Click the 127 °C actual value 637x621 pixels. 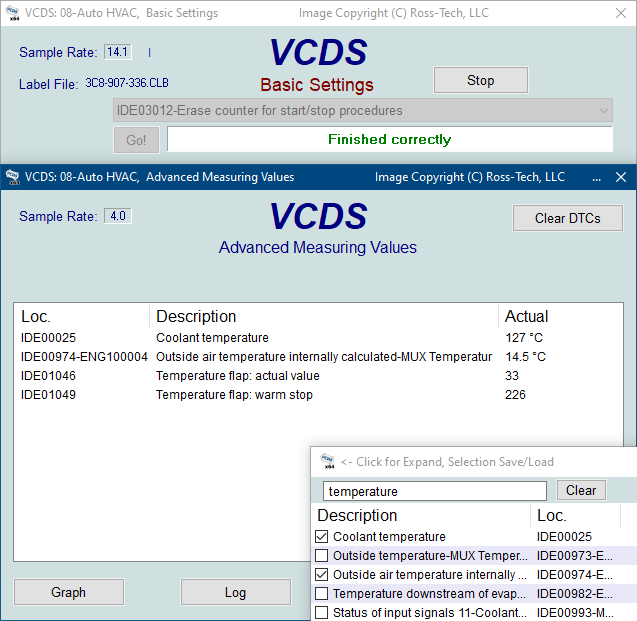pos(524,338)
